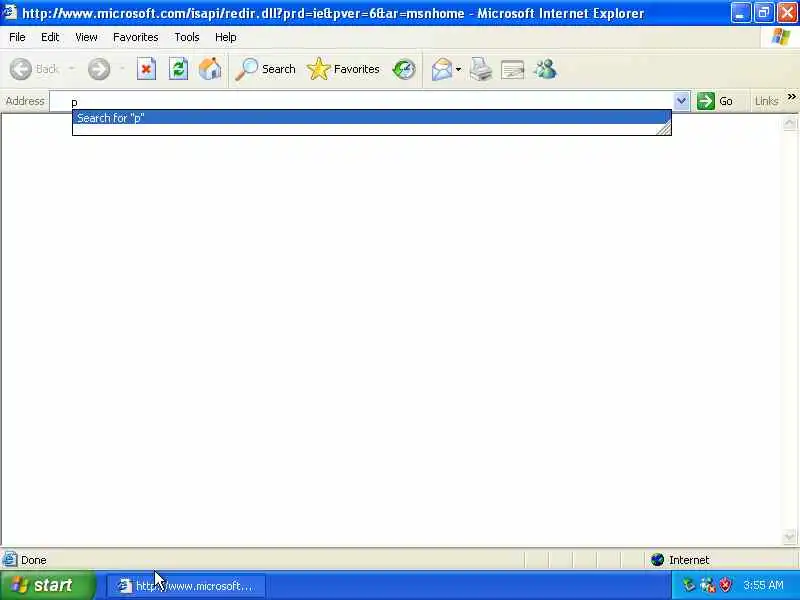
Task: Open the Favorites star panel
Action: [343, 69]
